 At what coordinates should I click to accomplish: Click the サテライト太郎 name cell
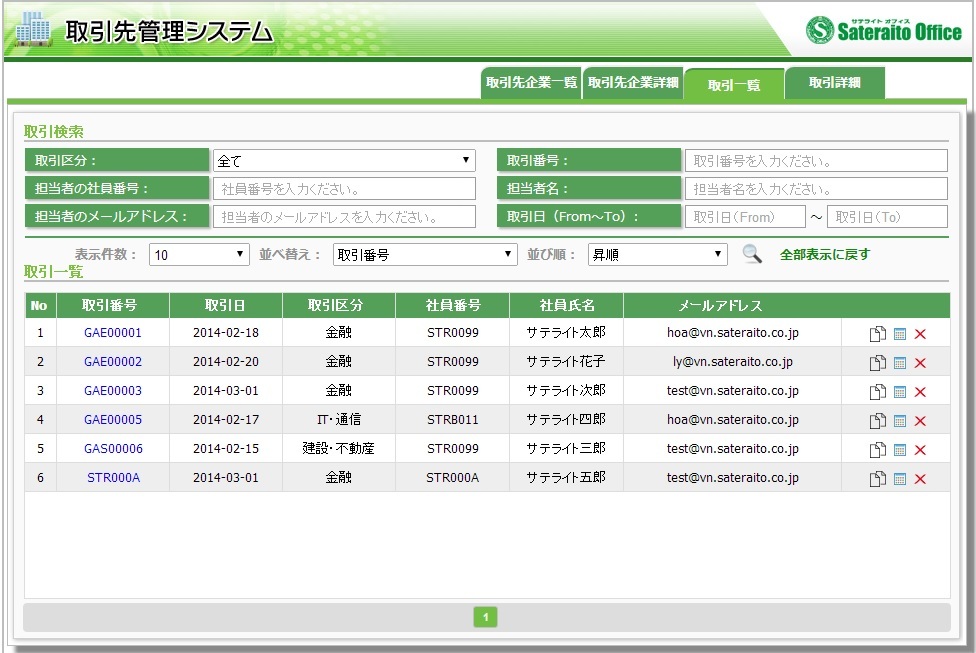(566, 332)
